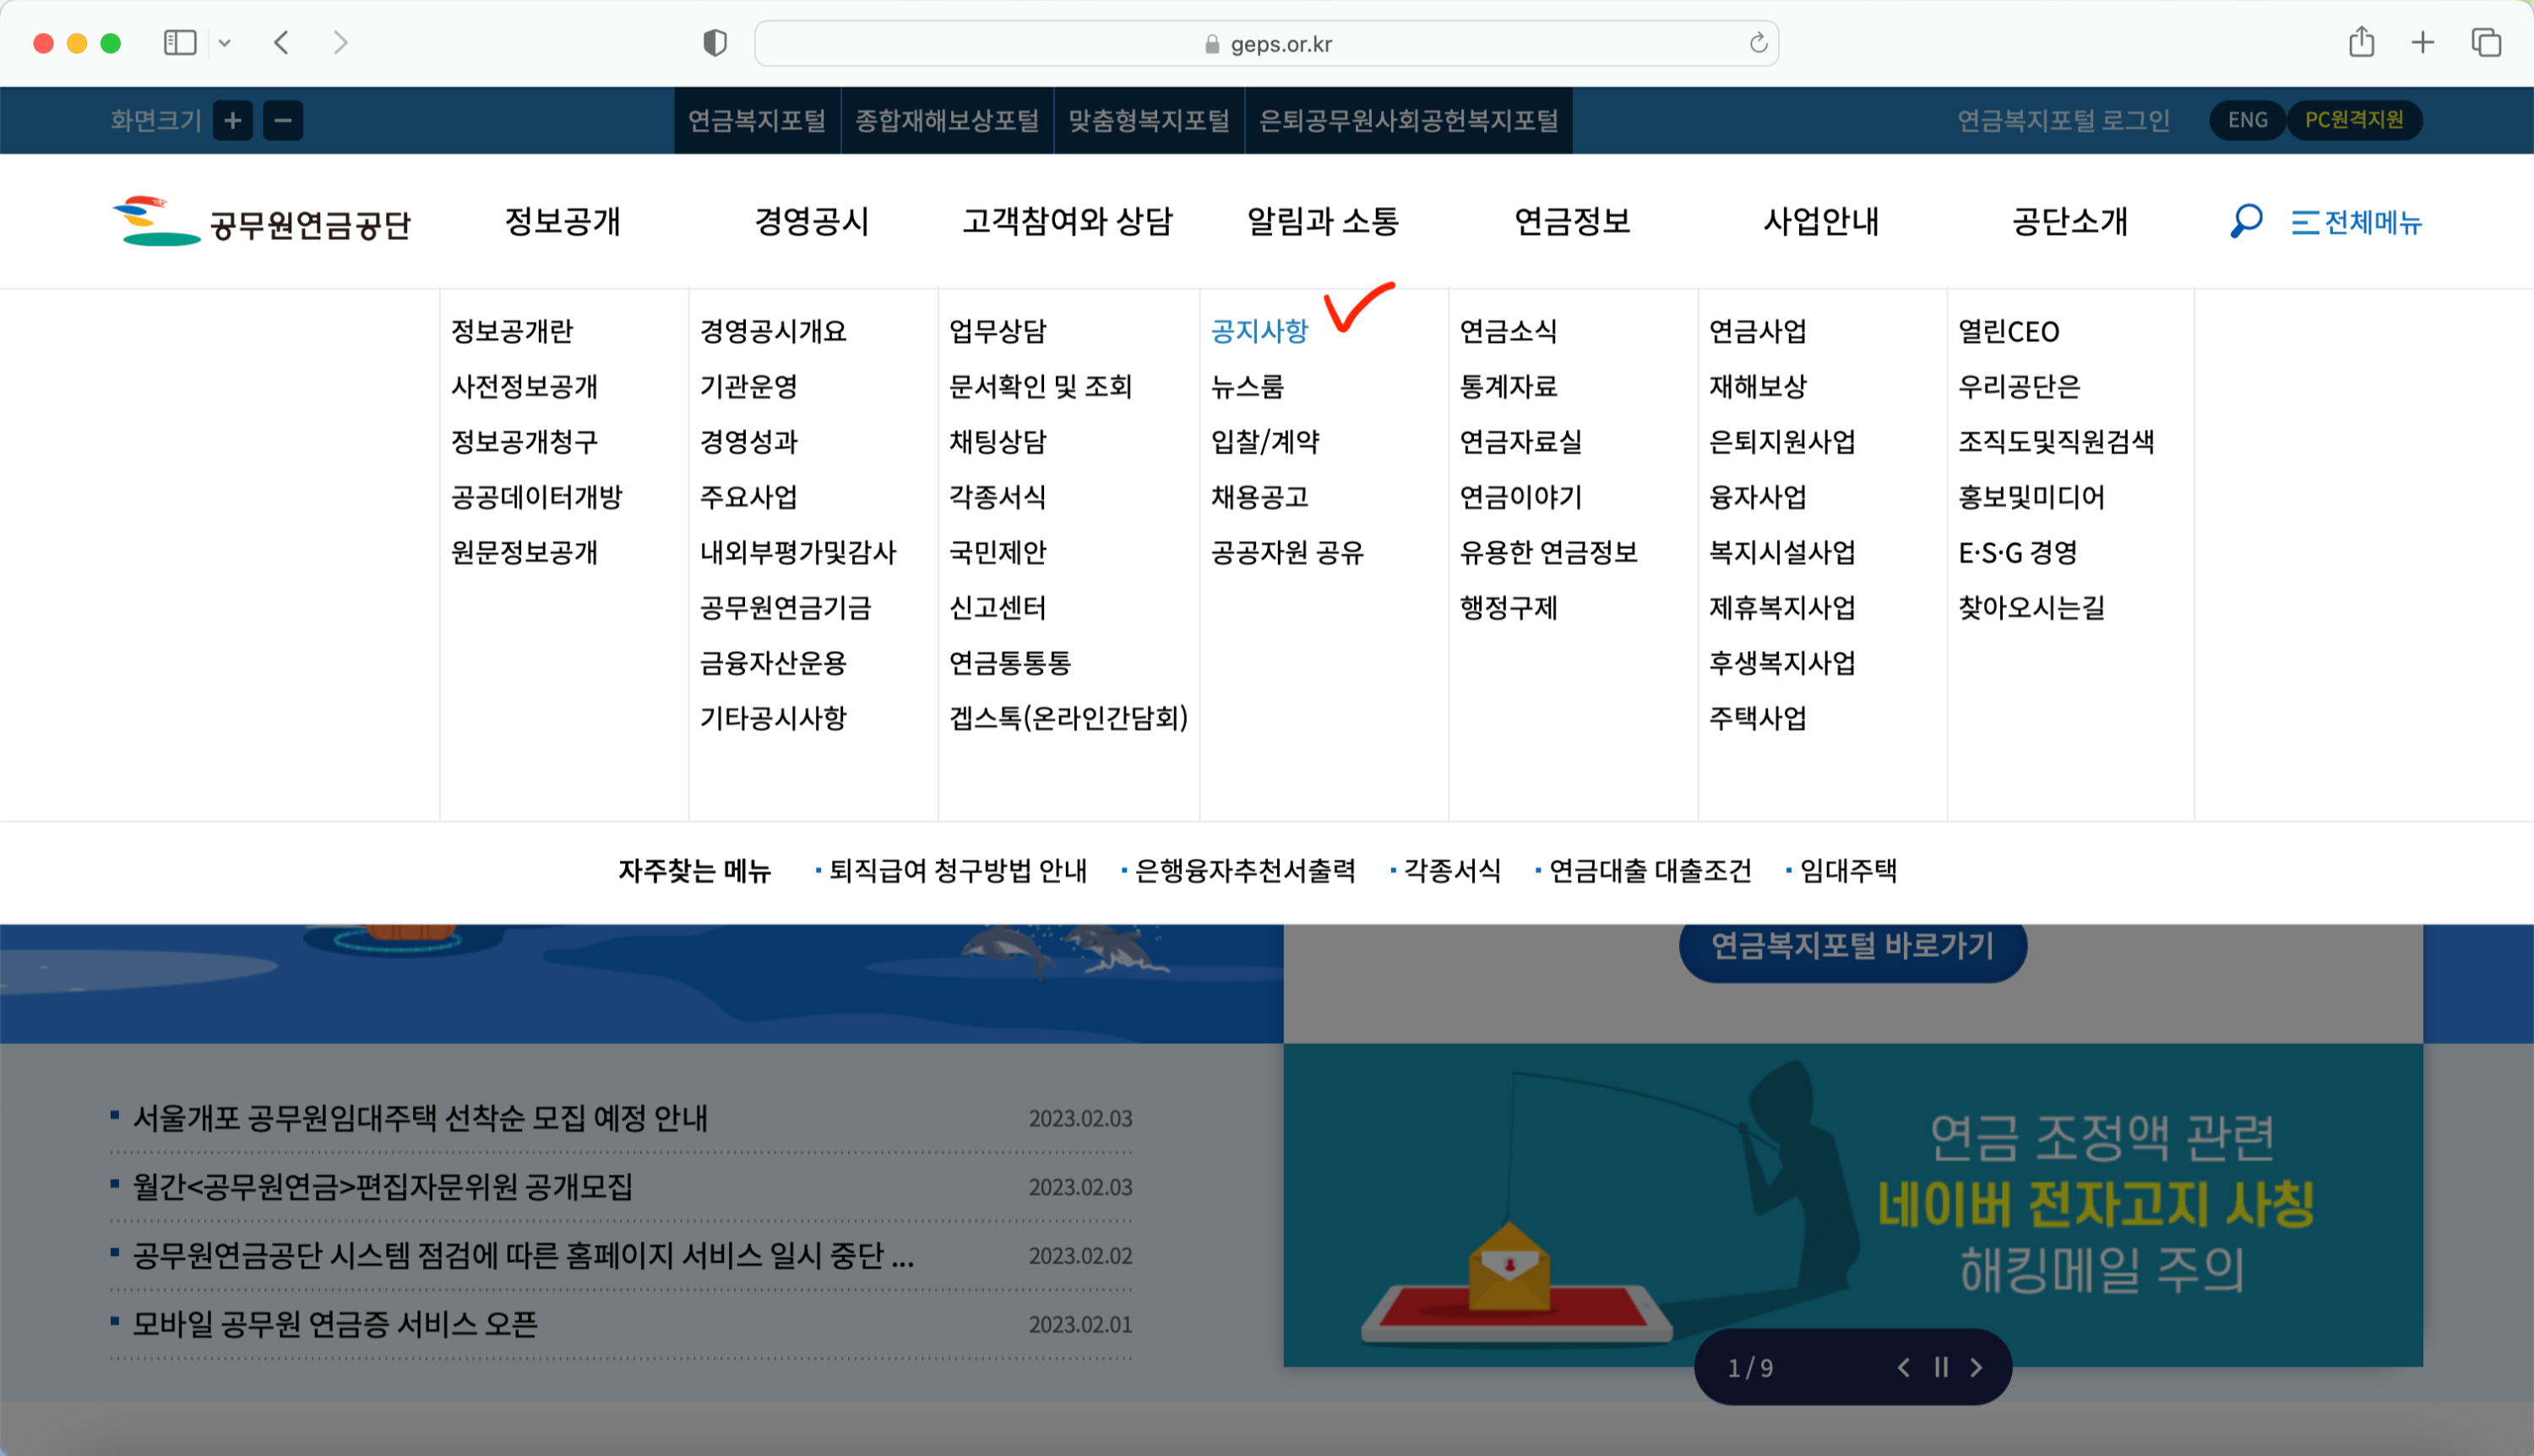Go to previous banner slide
Screen dimensions: 2534x1456
[1904, 1367]
